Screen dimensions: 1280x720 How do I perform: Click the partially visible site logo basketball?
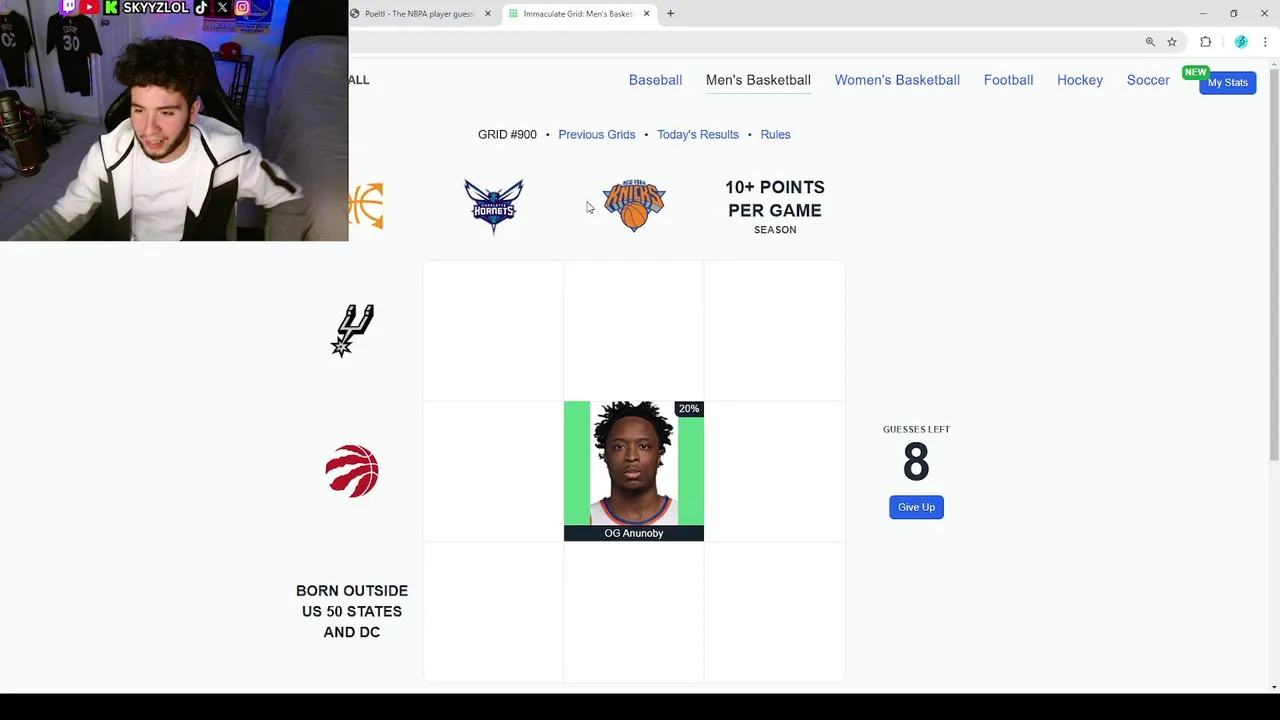pyautogui.click(x=366, y=206)
